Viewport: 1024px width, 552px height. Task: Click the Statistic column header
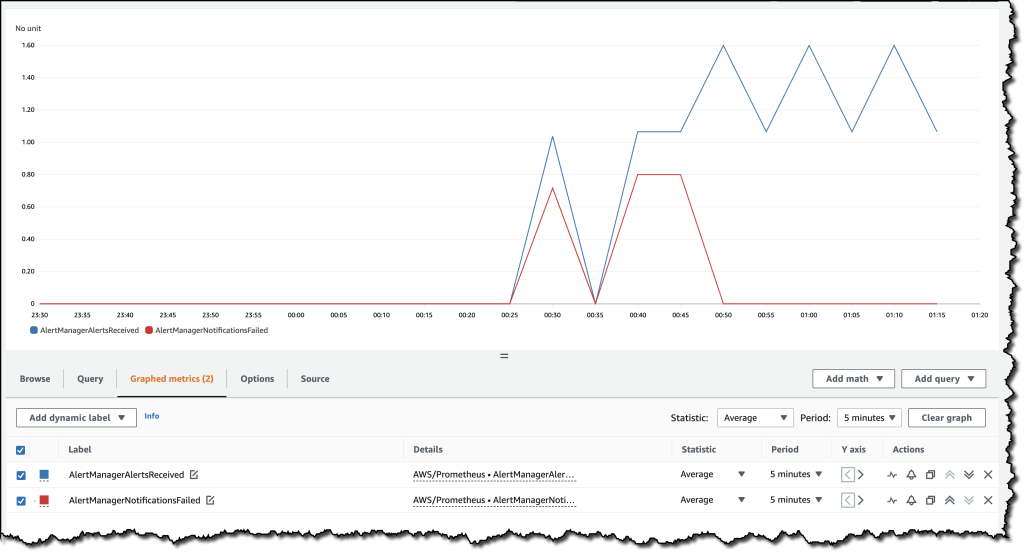699,450
